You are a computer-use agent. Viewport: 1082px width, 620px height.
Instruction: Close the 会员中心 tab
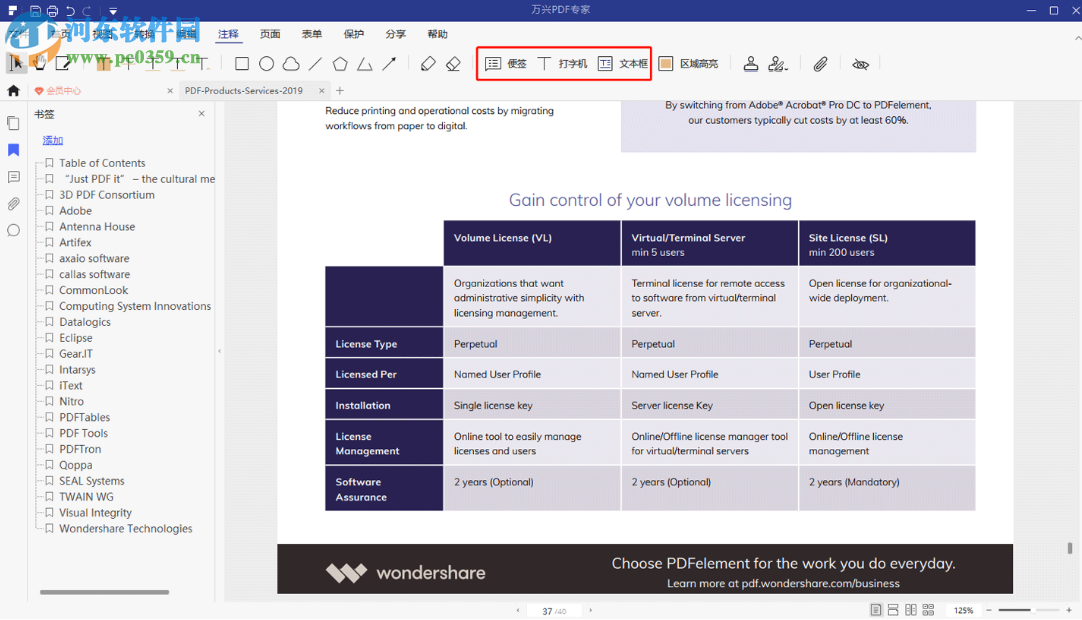click(x=170, y=90)
